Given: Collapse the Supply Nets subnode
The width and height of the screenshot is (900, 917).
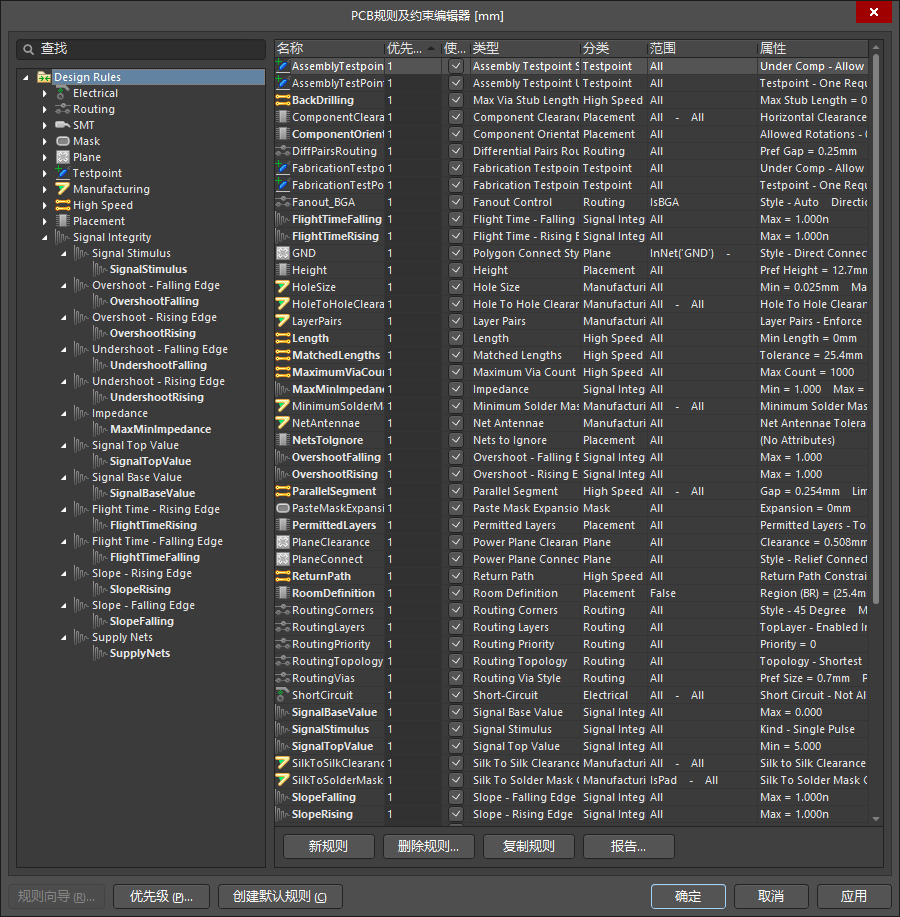Looking at the screenshot, I should (64, 637).
